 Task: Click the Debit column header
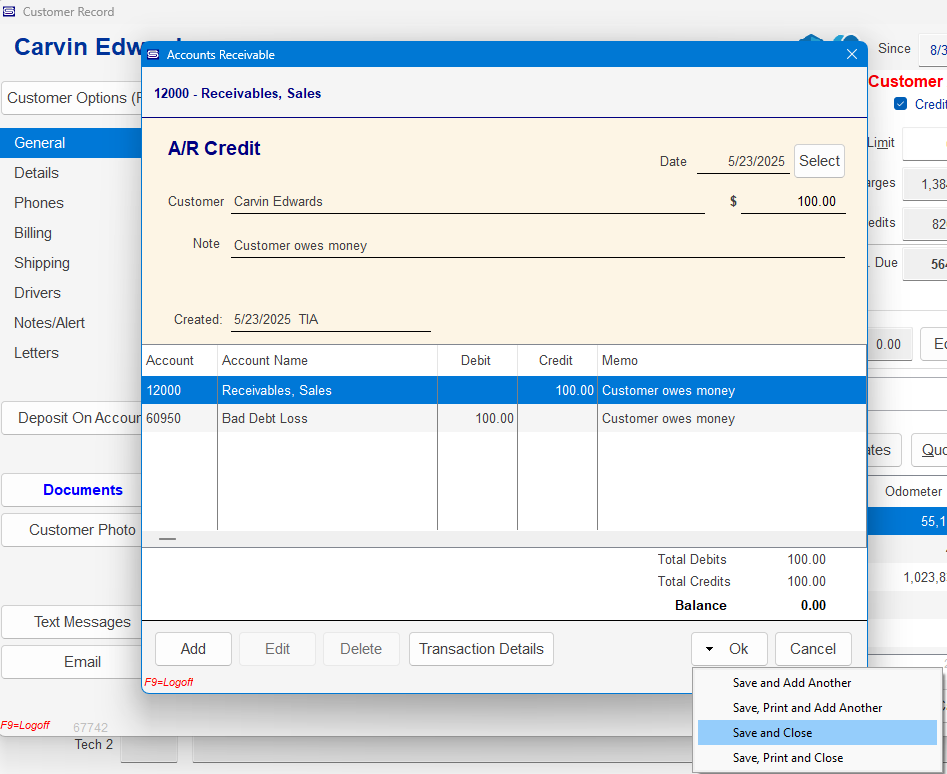pos(476,360)
